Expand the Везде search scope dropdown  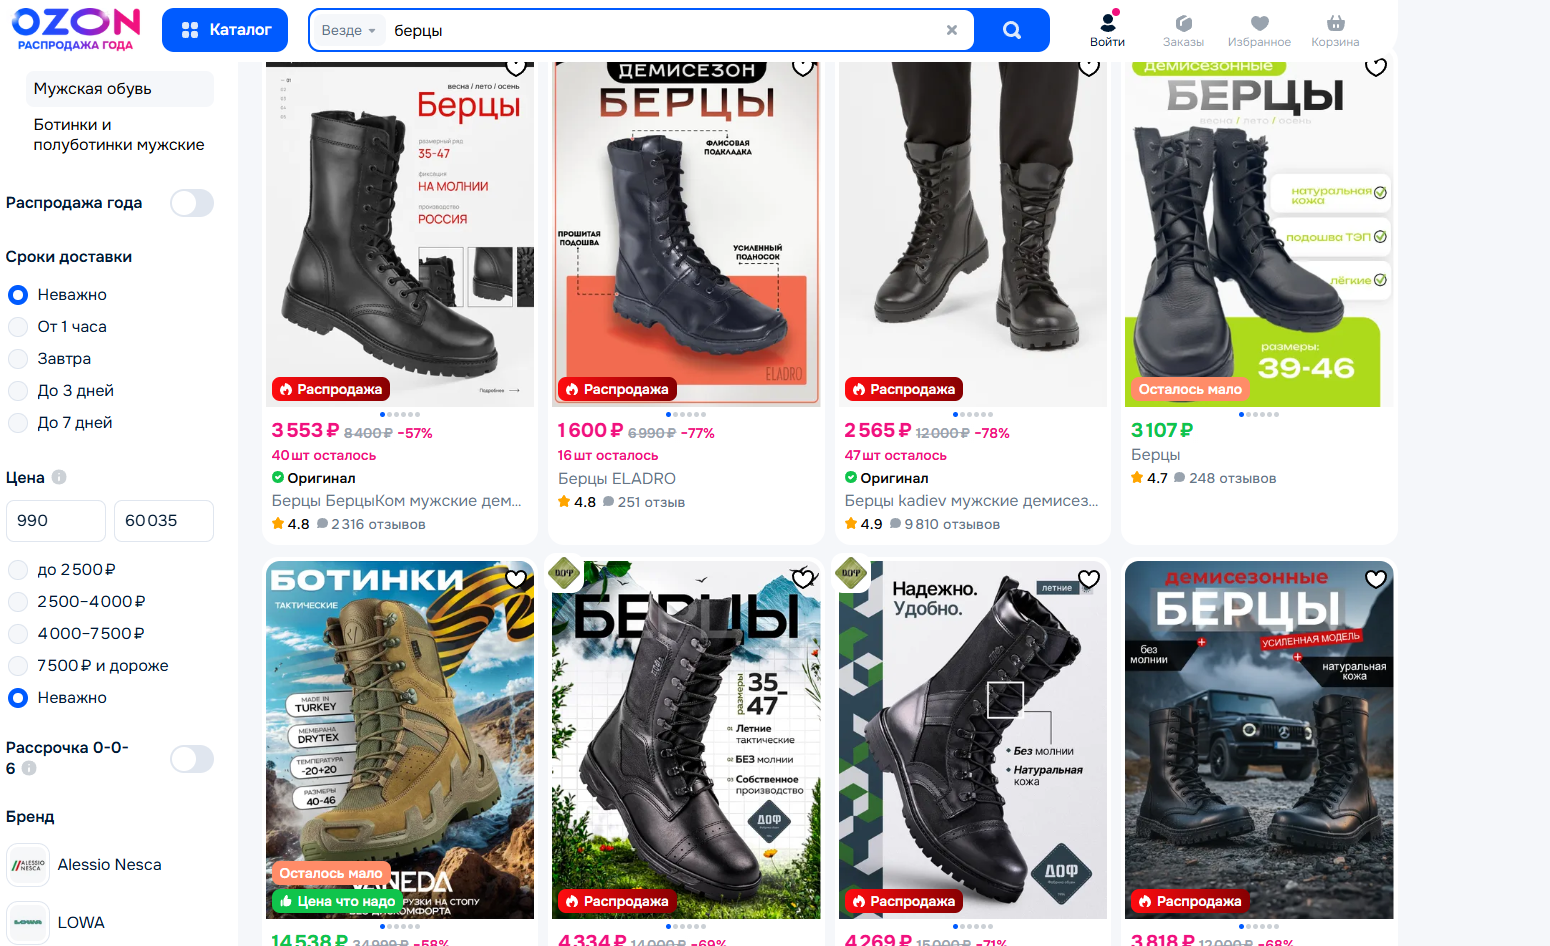point(348,30)
